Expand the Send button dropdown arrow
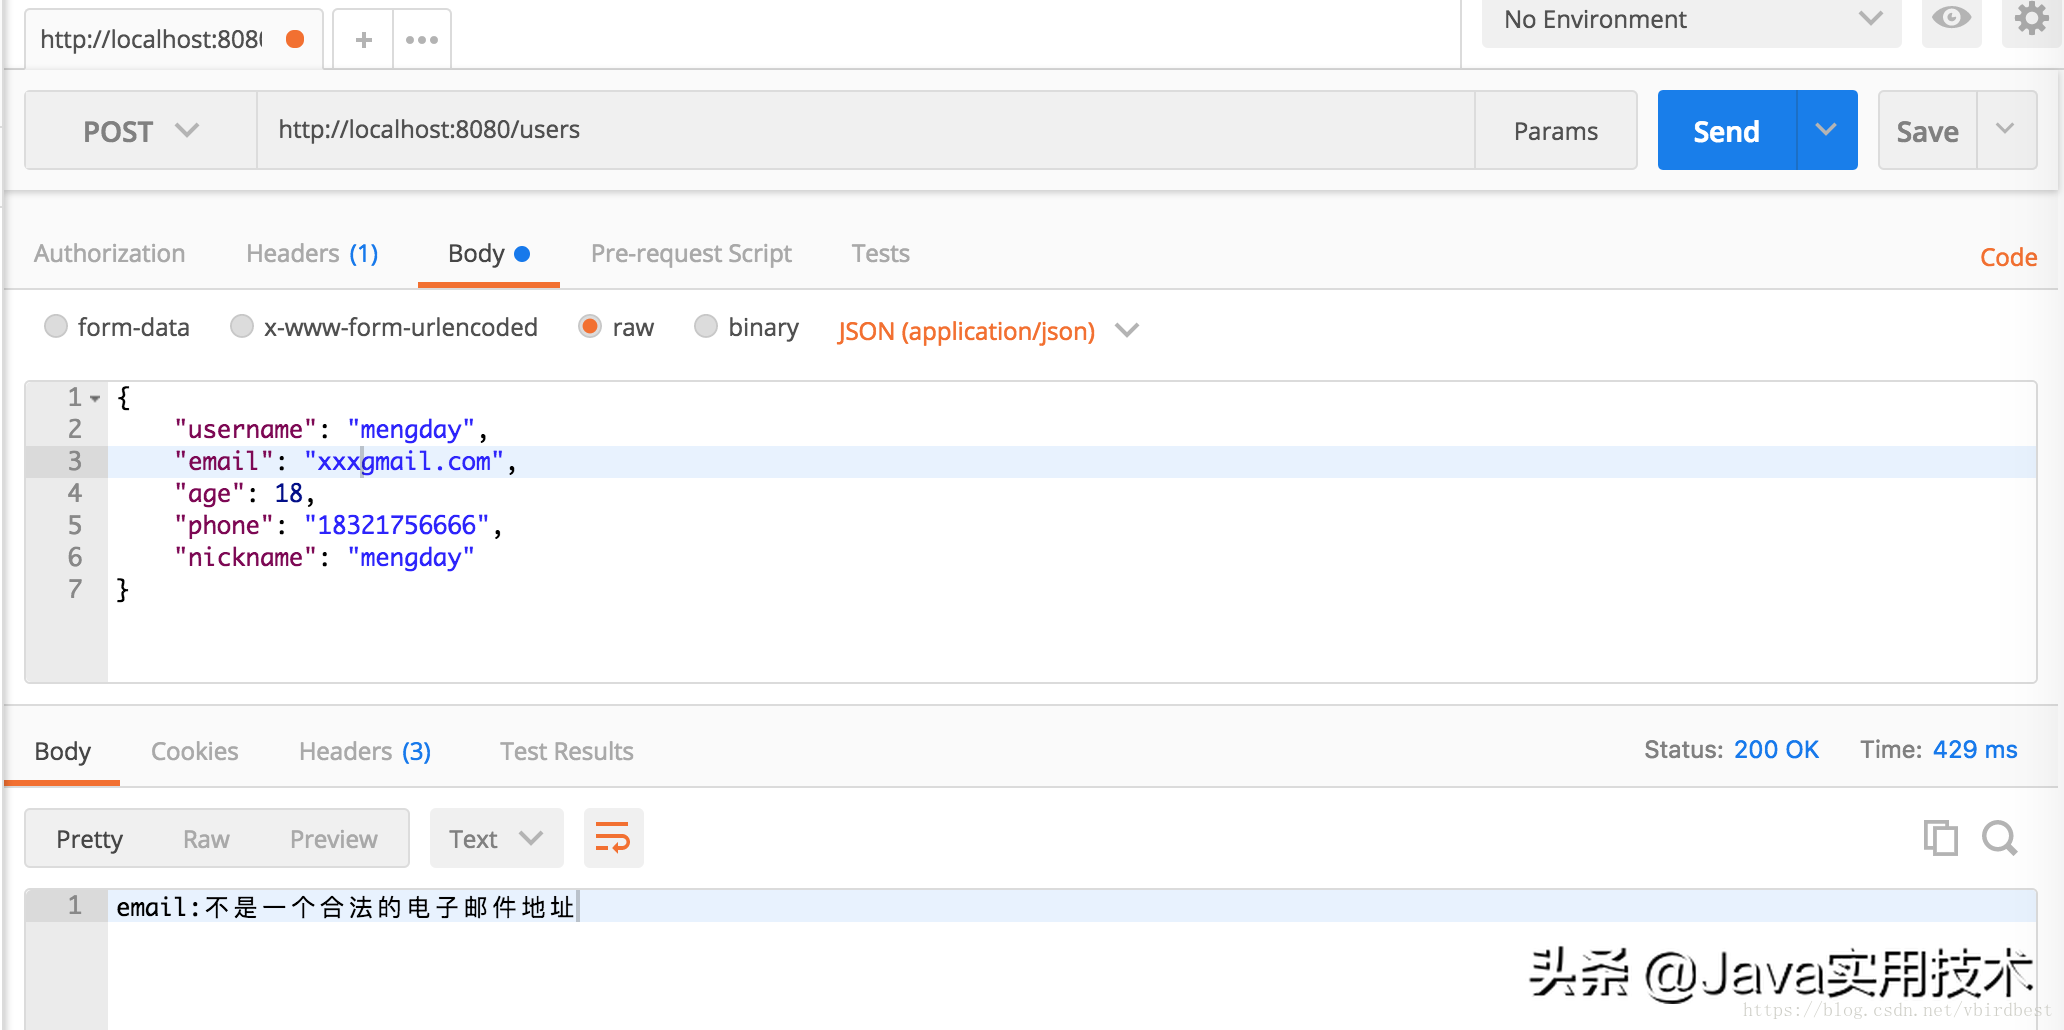 (x=1827, y=130)
